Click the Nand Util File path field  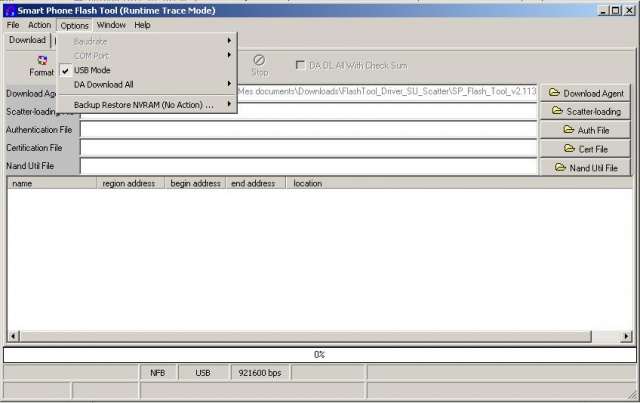point(309,166)
